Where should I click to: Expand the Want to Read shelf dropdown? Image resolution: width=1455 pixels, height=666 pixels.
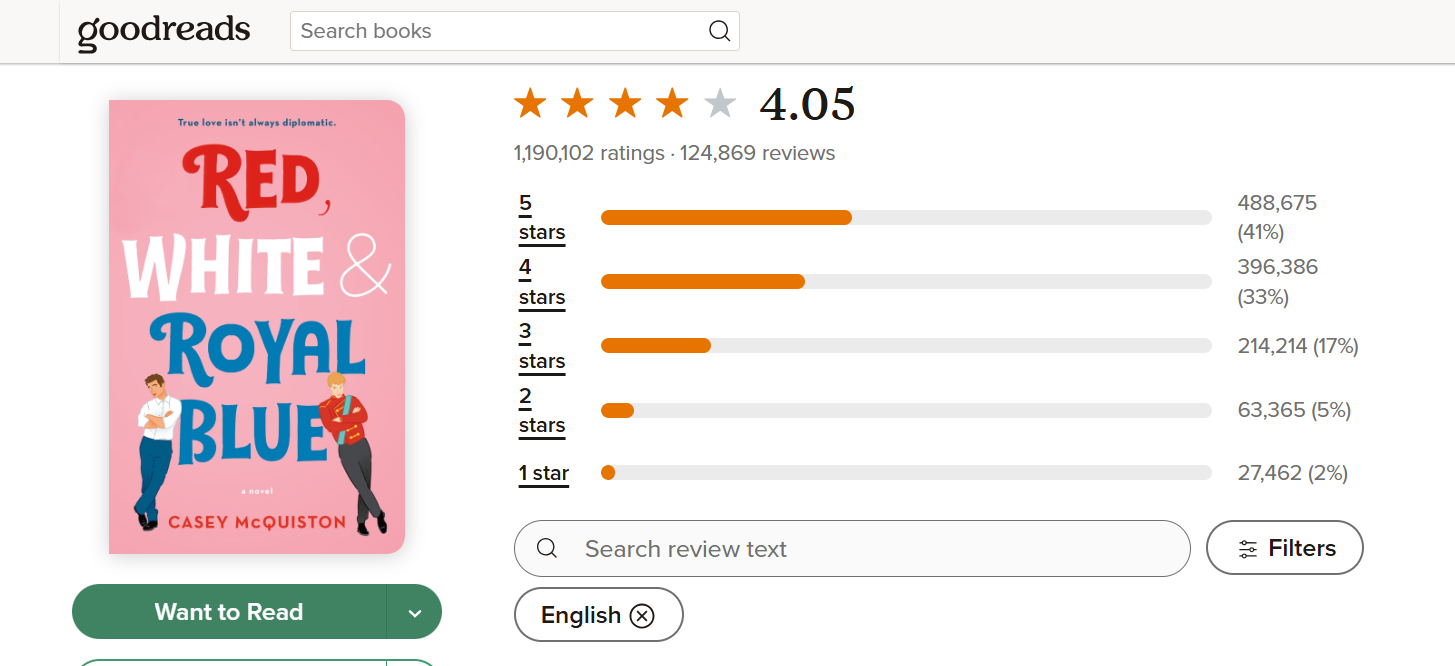[415, 613]
